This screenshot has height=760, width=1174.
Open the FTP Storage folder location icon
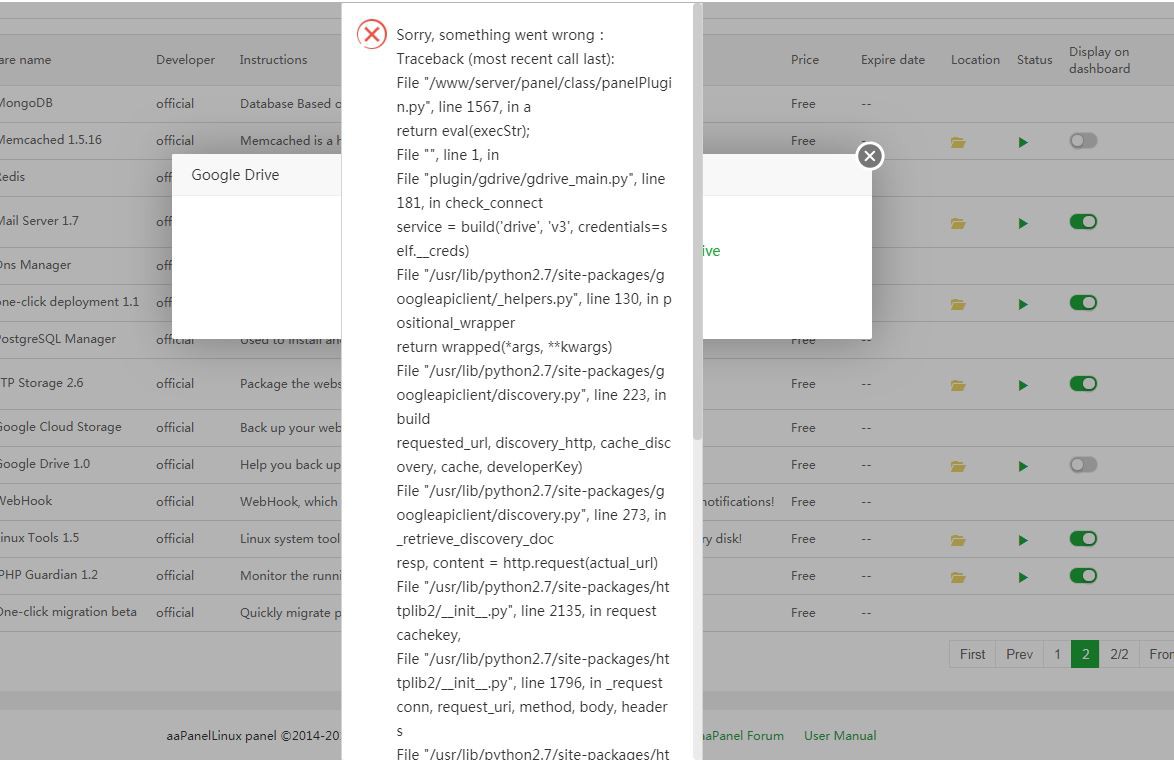[x=958, y=385]
